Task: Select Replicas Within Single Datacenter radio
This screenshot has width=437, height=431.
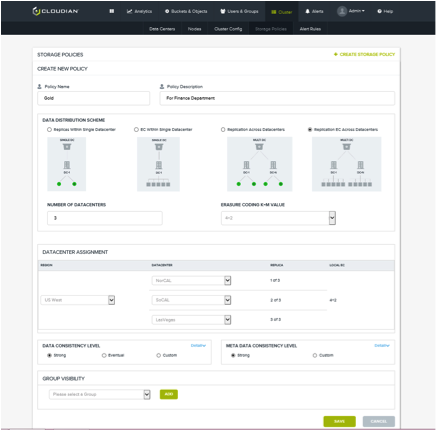Action: [x=49, y=130]
